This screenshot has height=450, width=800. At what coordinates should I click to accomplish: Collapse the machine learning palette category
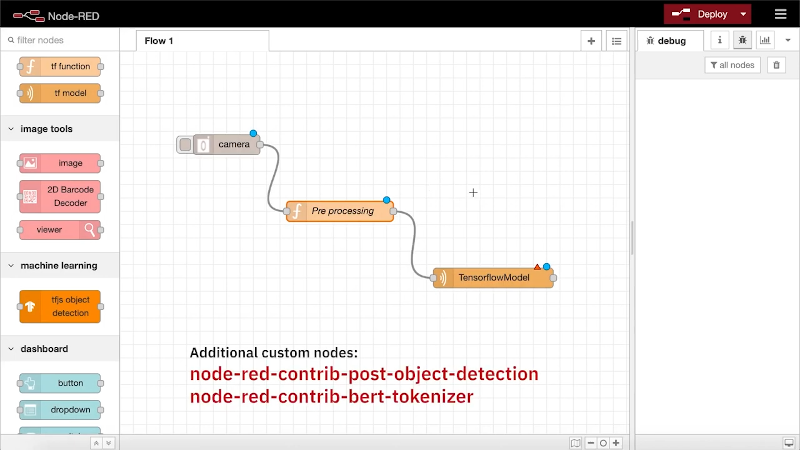point(11,266)
